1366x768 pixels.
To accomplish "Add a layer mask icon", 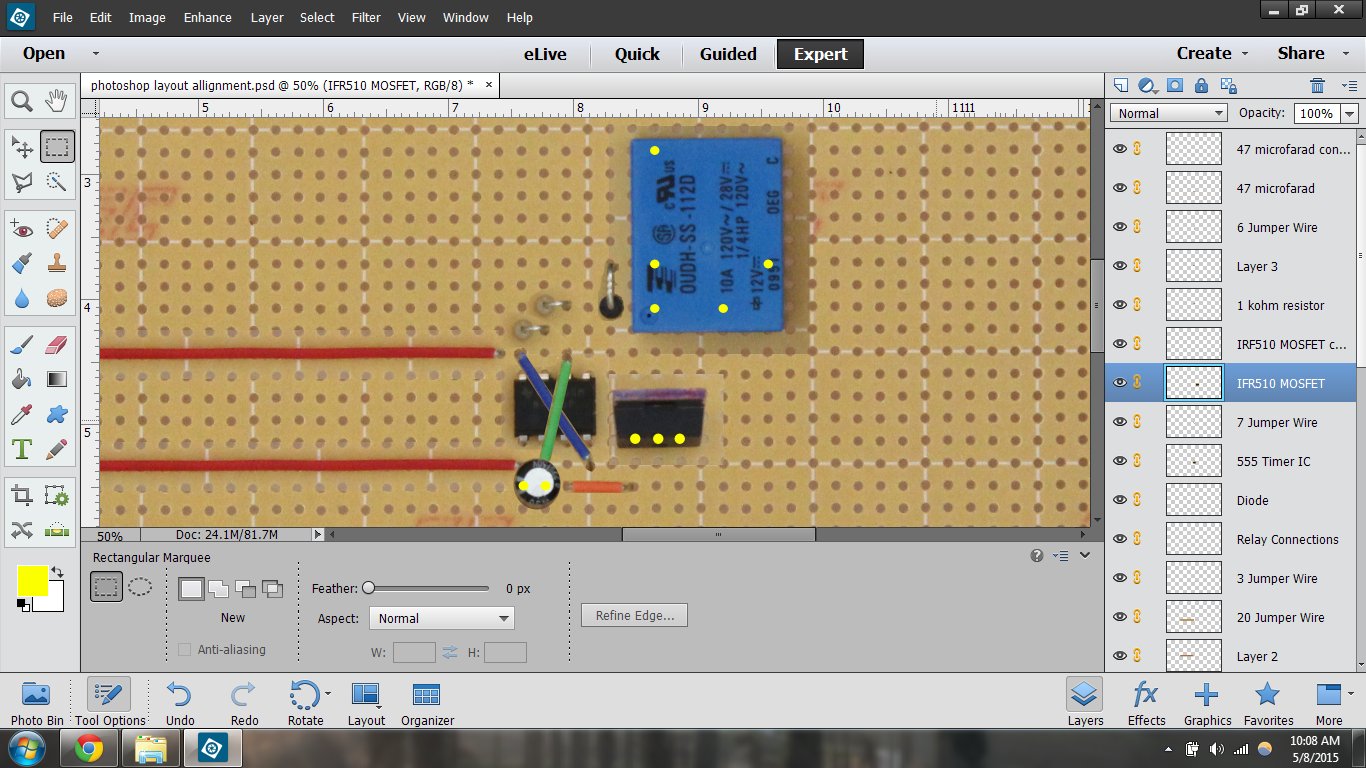I will (1175, 86).
